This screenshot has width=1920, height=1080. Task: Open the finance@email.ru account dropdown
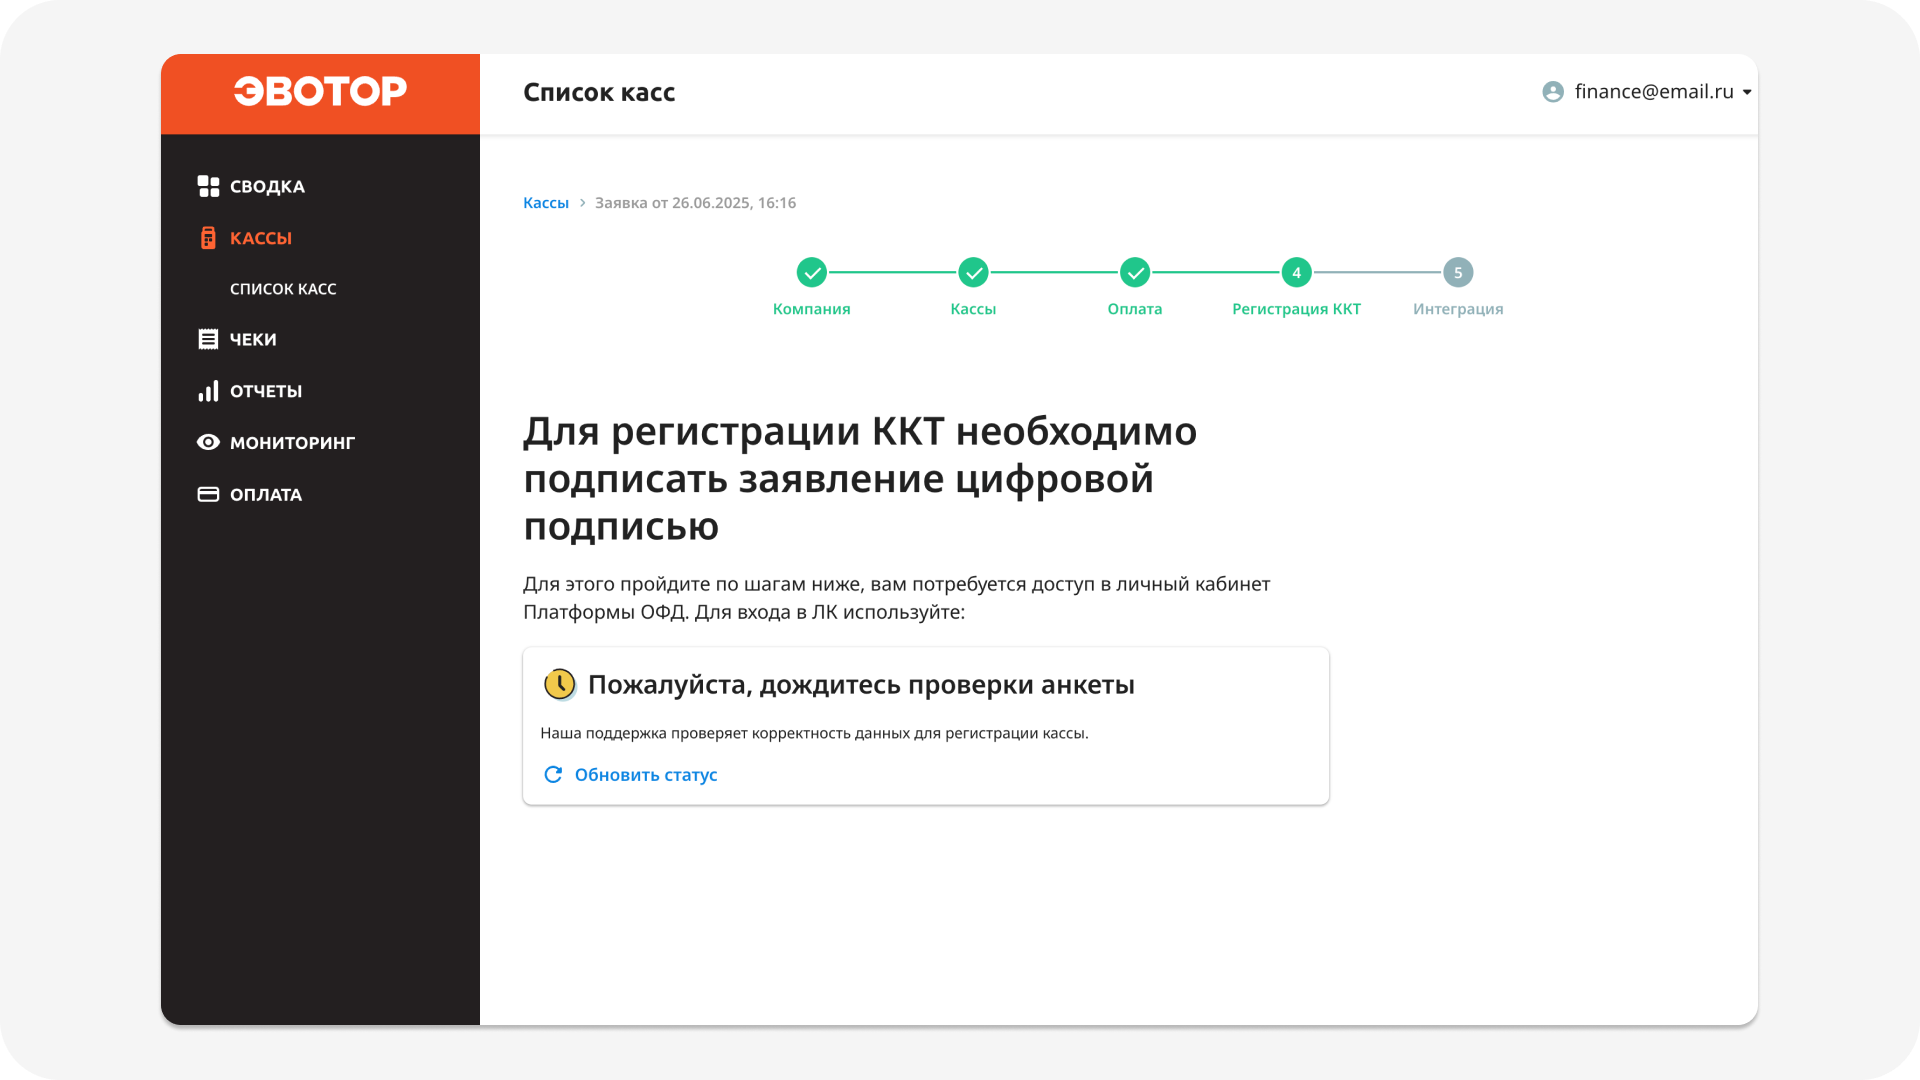(x=1652, y=91)
